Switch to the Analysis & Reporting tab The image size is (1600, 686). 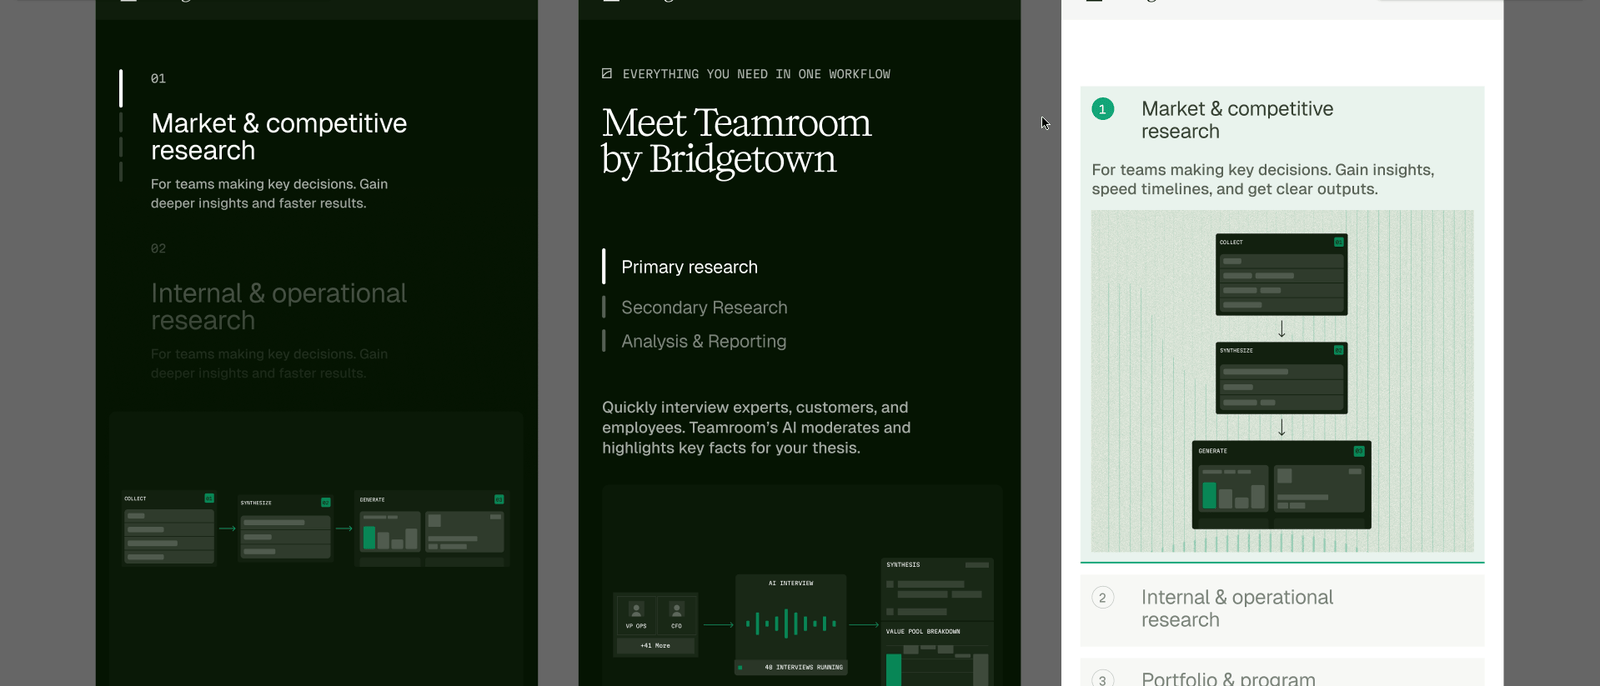704,342
